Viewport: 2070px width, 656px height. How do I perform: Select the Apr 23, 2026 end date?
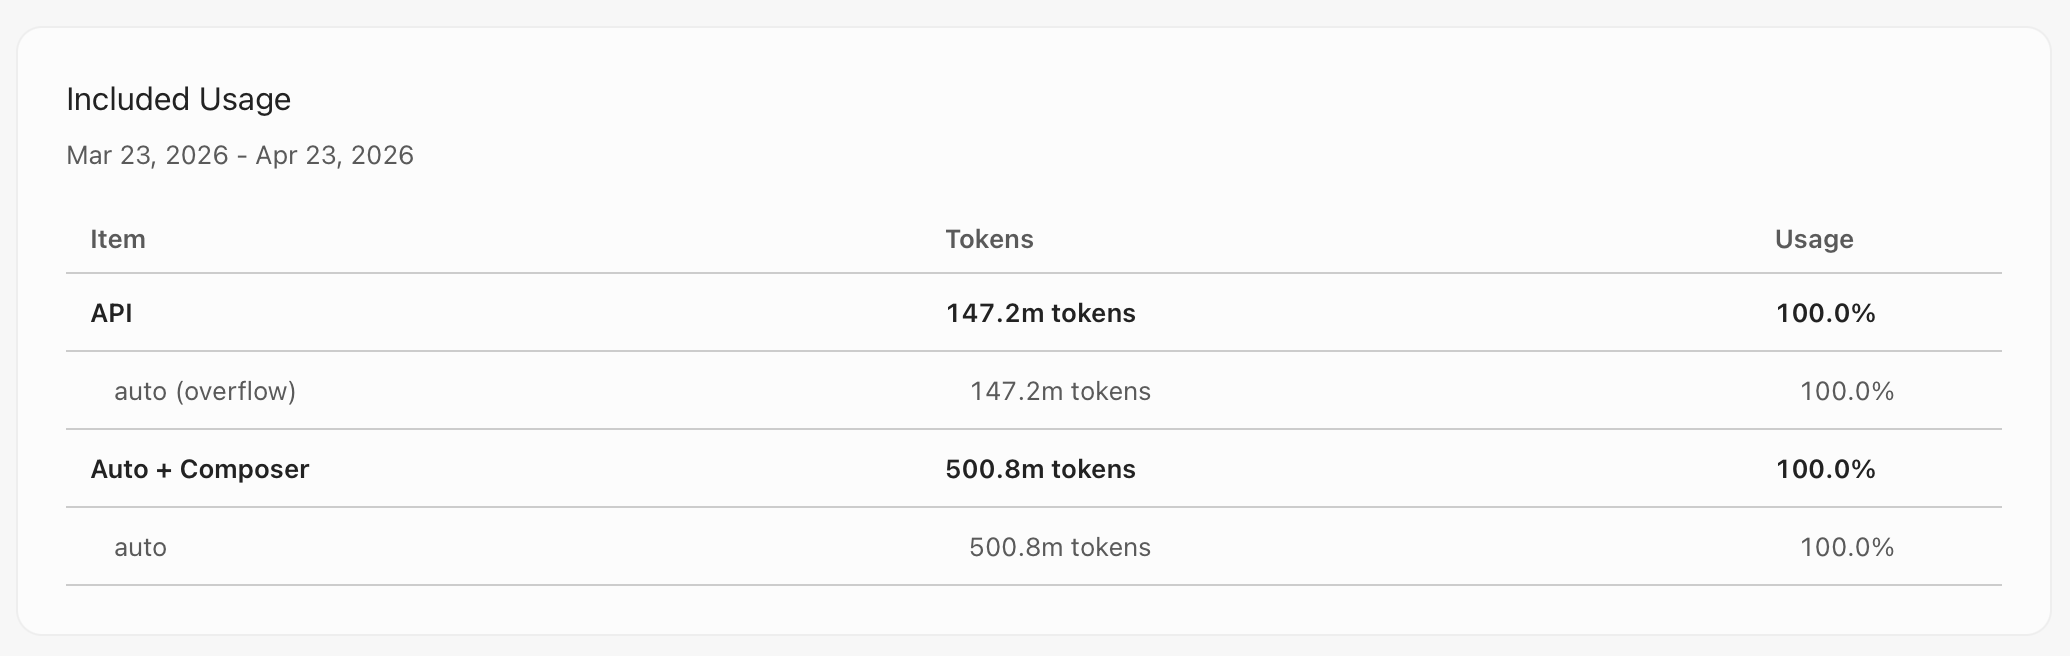click(x=334, y=155)
